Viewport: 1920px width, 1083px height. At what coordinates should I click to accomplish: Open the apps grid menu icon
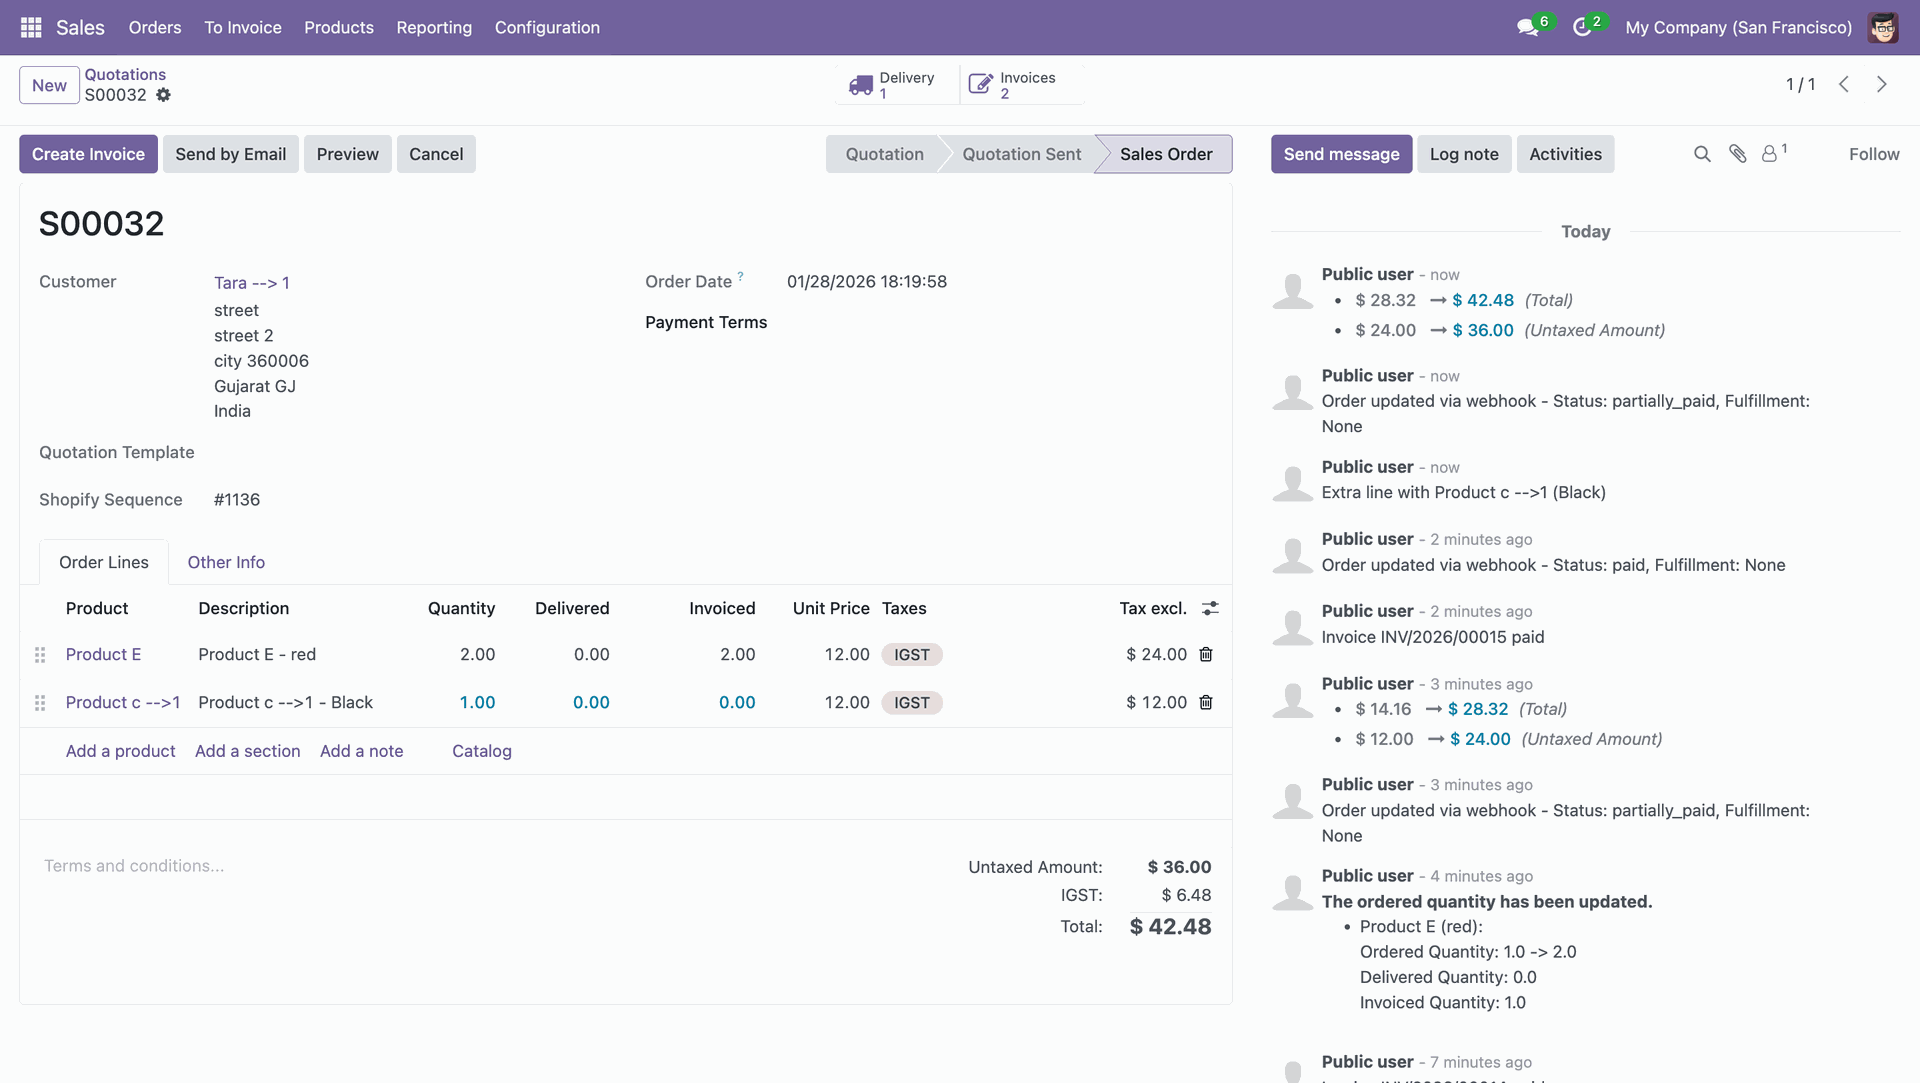coord(31,27)
